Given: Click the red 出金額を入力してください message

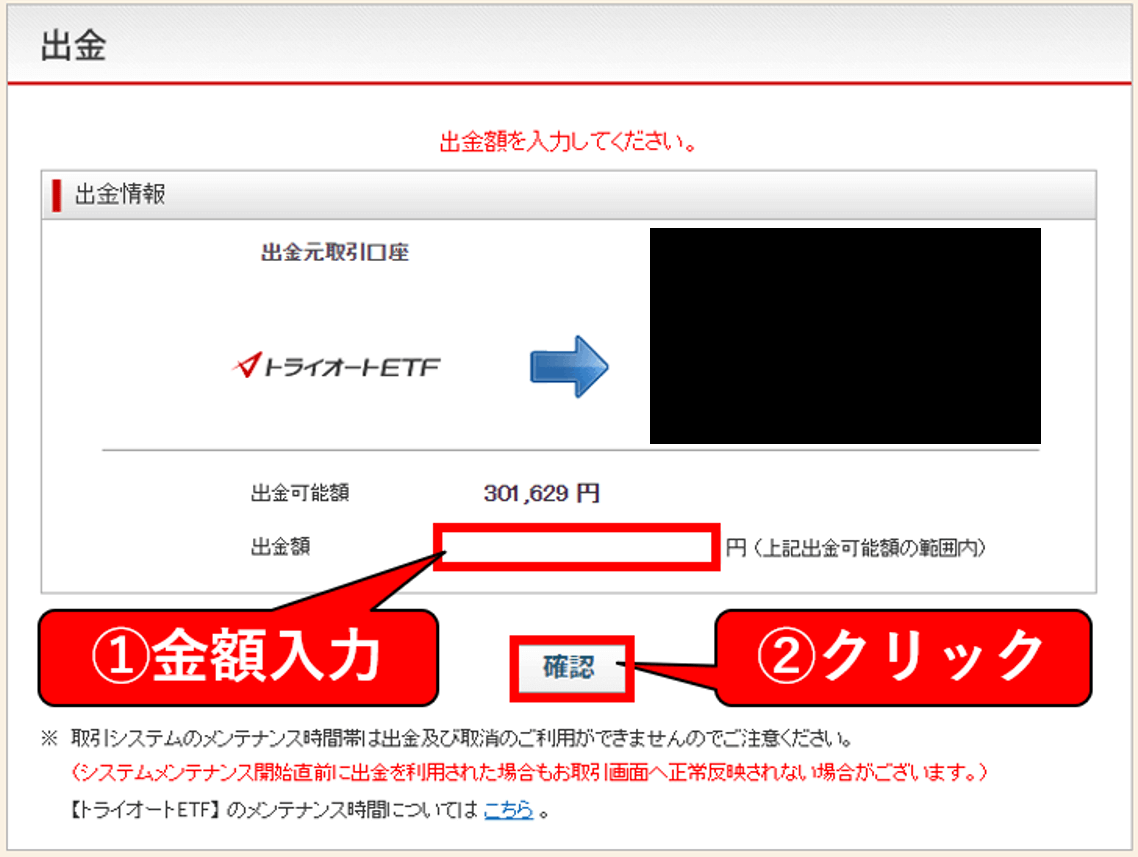Looking at the screenshot, I should [568, 142].
